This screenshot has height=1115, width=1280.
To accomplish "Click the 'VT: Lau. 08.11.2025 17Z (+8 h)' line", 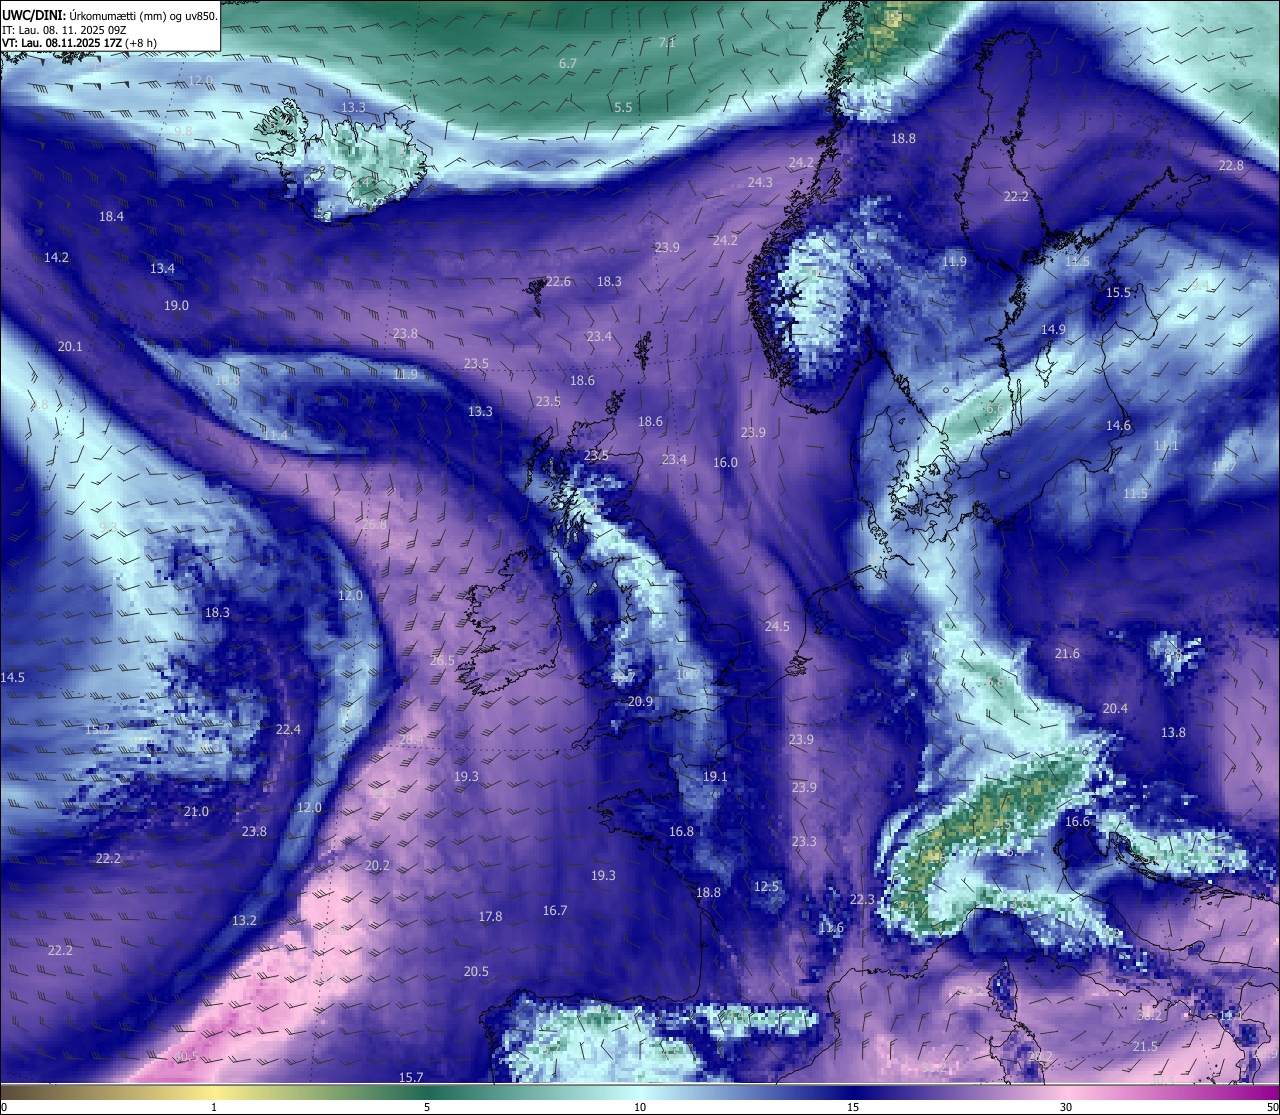I will [x=79, y=43].
